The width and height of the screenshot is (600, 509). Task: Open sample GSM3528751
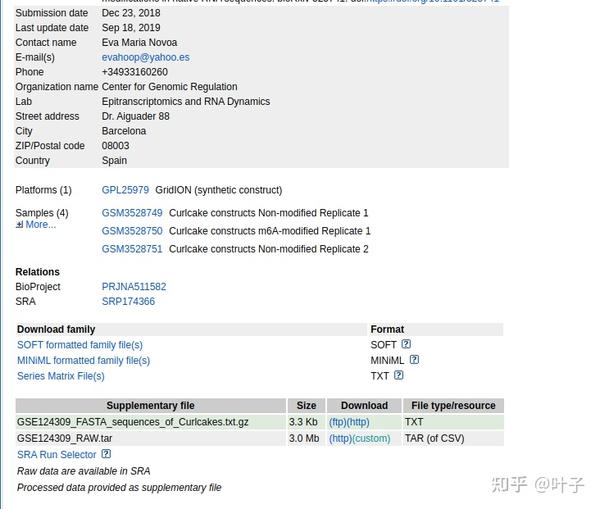[132, 249]
